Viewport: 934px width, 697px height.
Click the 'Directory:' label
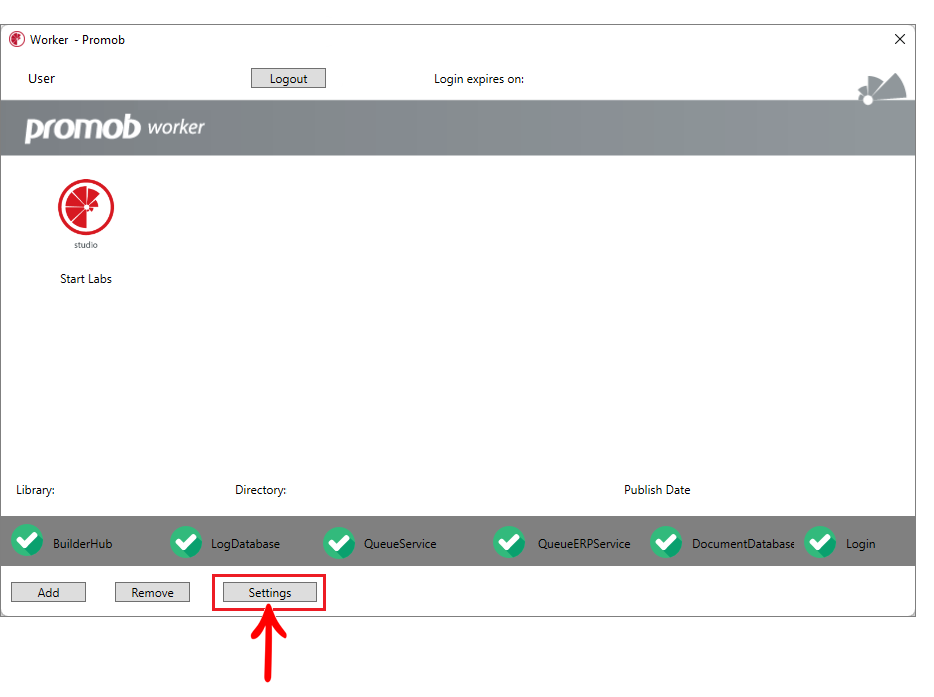pos(260,490)
